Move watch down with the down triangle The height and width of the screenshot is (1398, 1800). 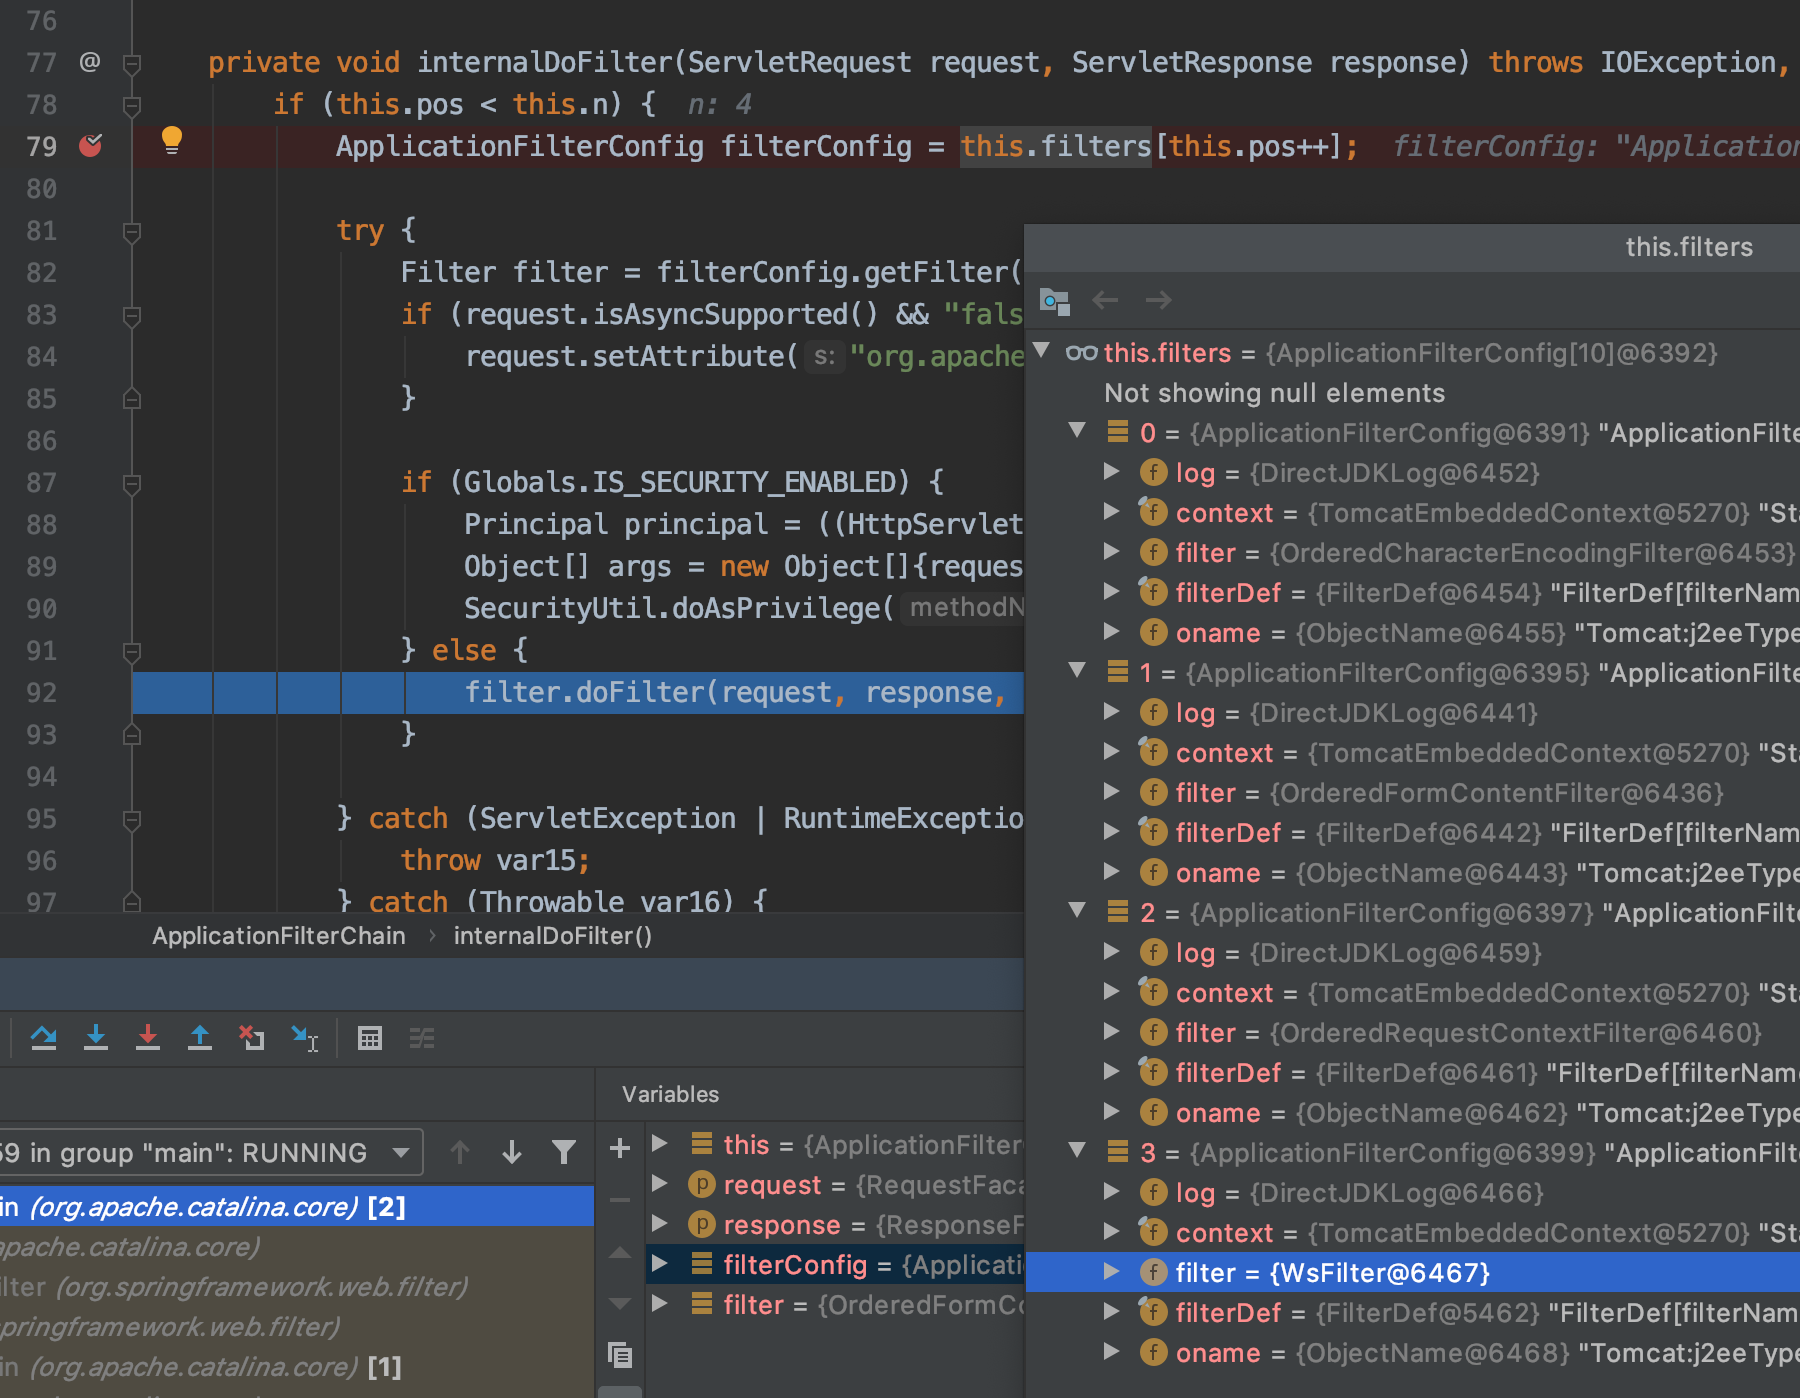coord(620,1304)
